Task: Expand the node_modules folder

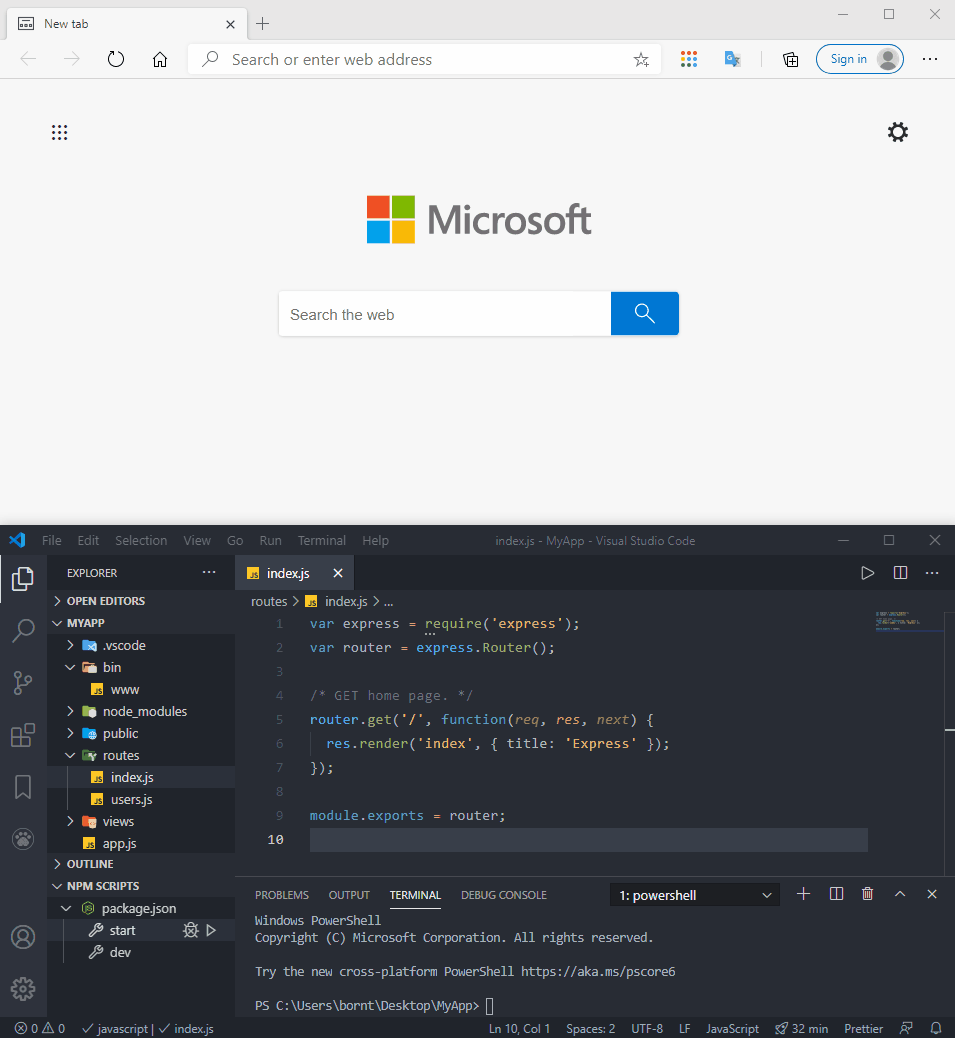Action: [x=144, y=711]
